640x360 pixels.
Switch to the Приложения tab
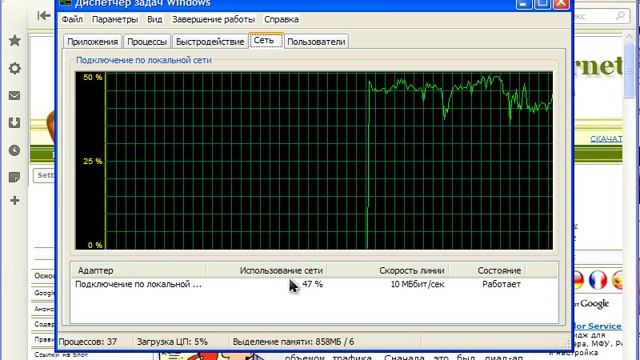(x=93, y=42)
